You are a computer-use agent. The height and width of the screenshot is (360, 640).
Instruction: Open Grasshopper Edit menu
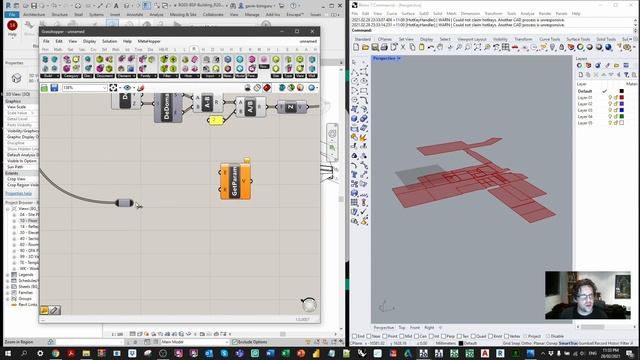[59, 41]
